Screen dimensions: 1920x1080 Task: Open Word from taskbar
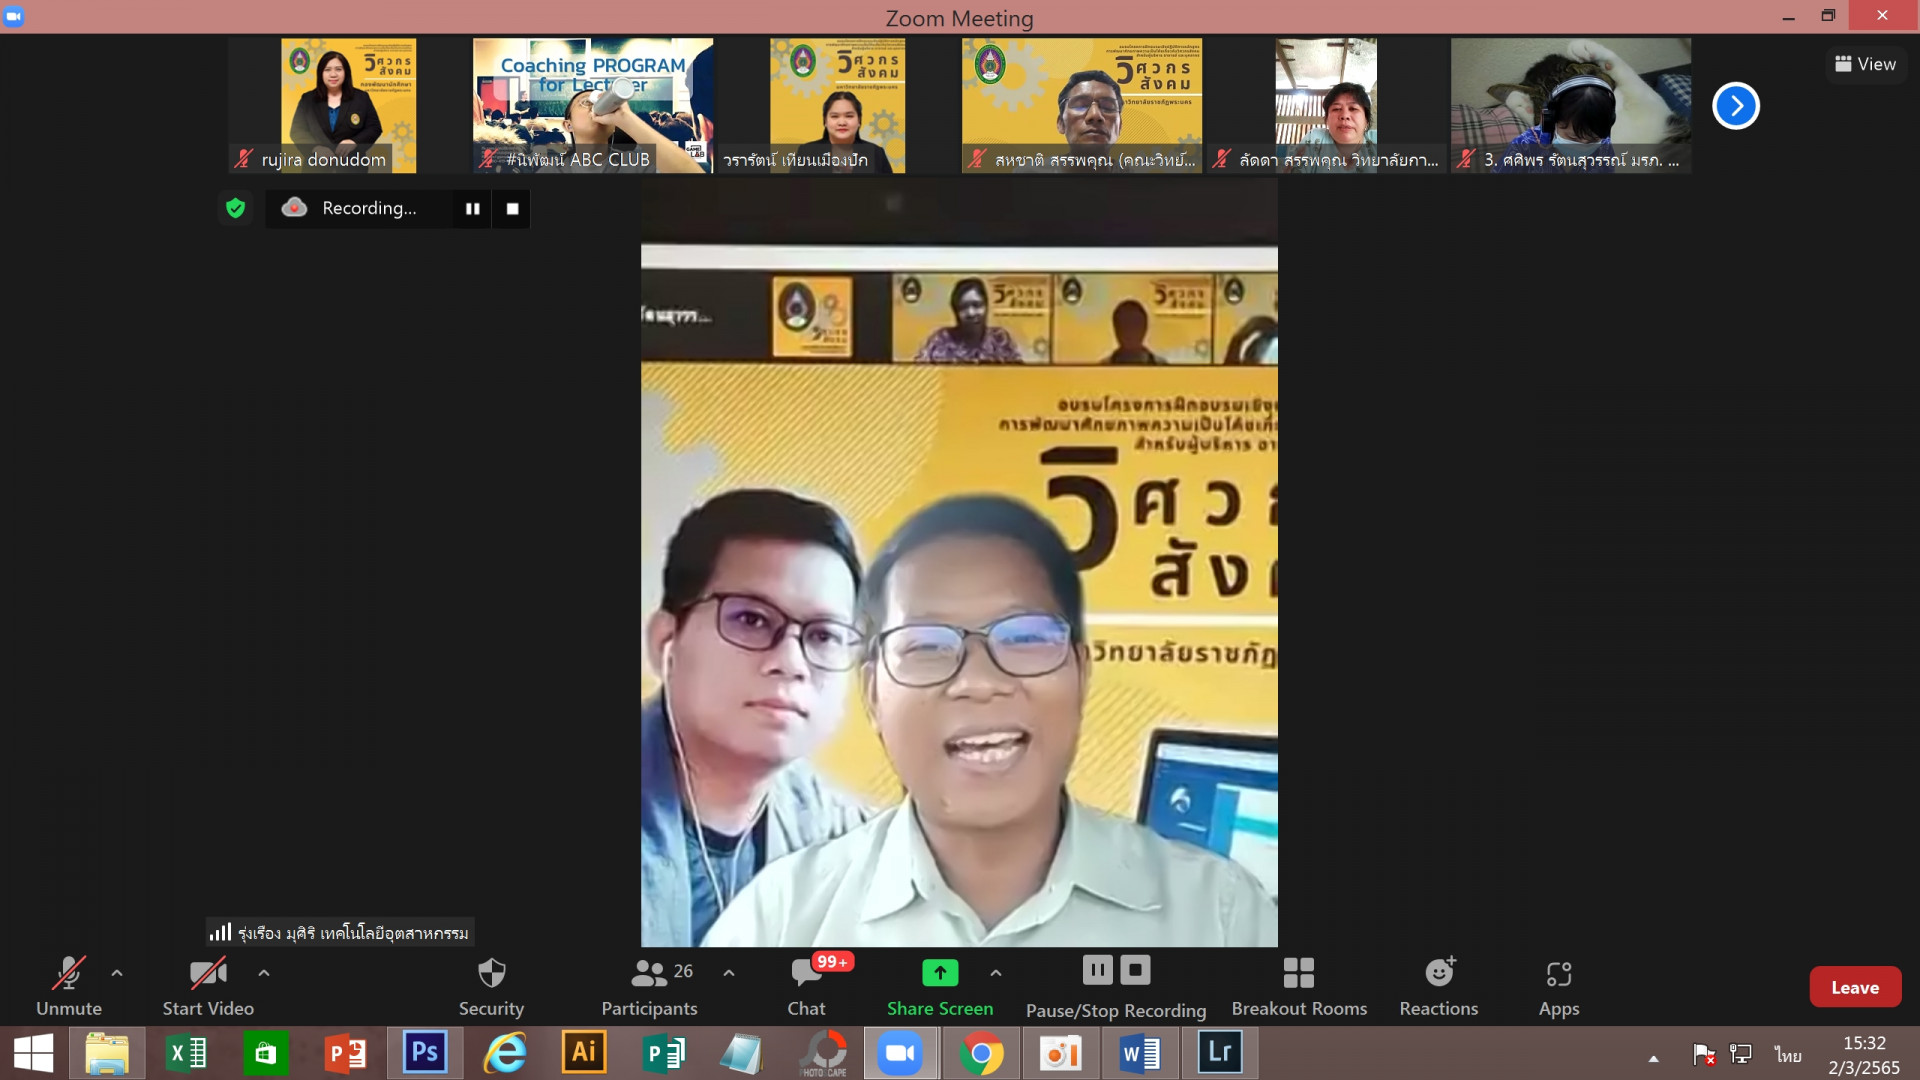(1140, 1053)
